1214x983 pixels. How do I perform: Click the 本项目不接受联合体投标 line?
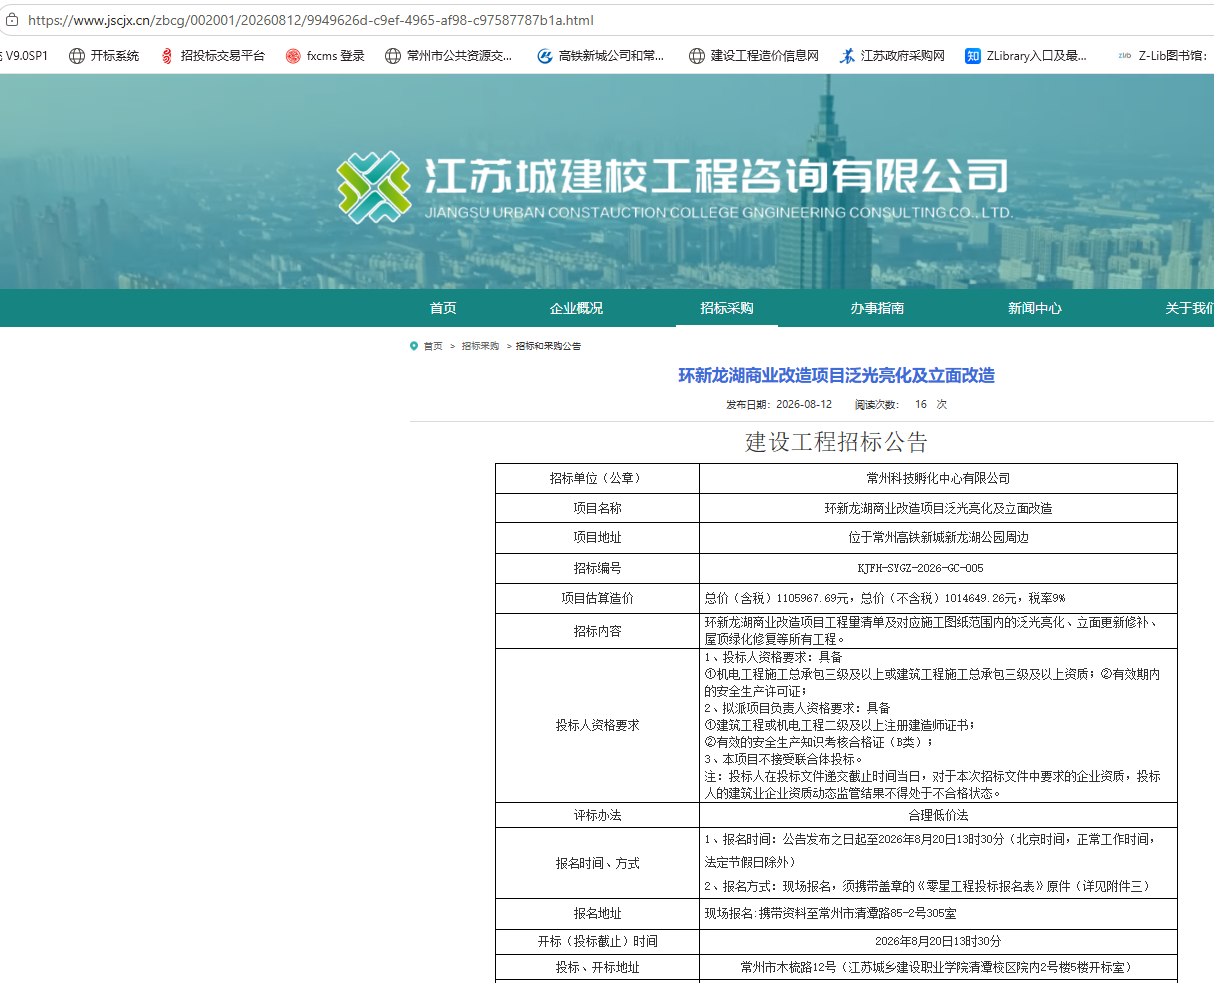coord(783,759)
